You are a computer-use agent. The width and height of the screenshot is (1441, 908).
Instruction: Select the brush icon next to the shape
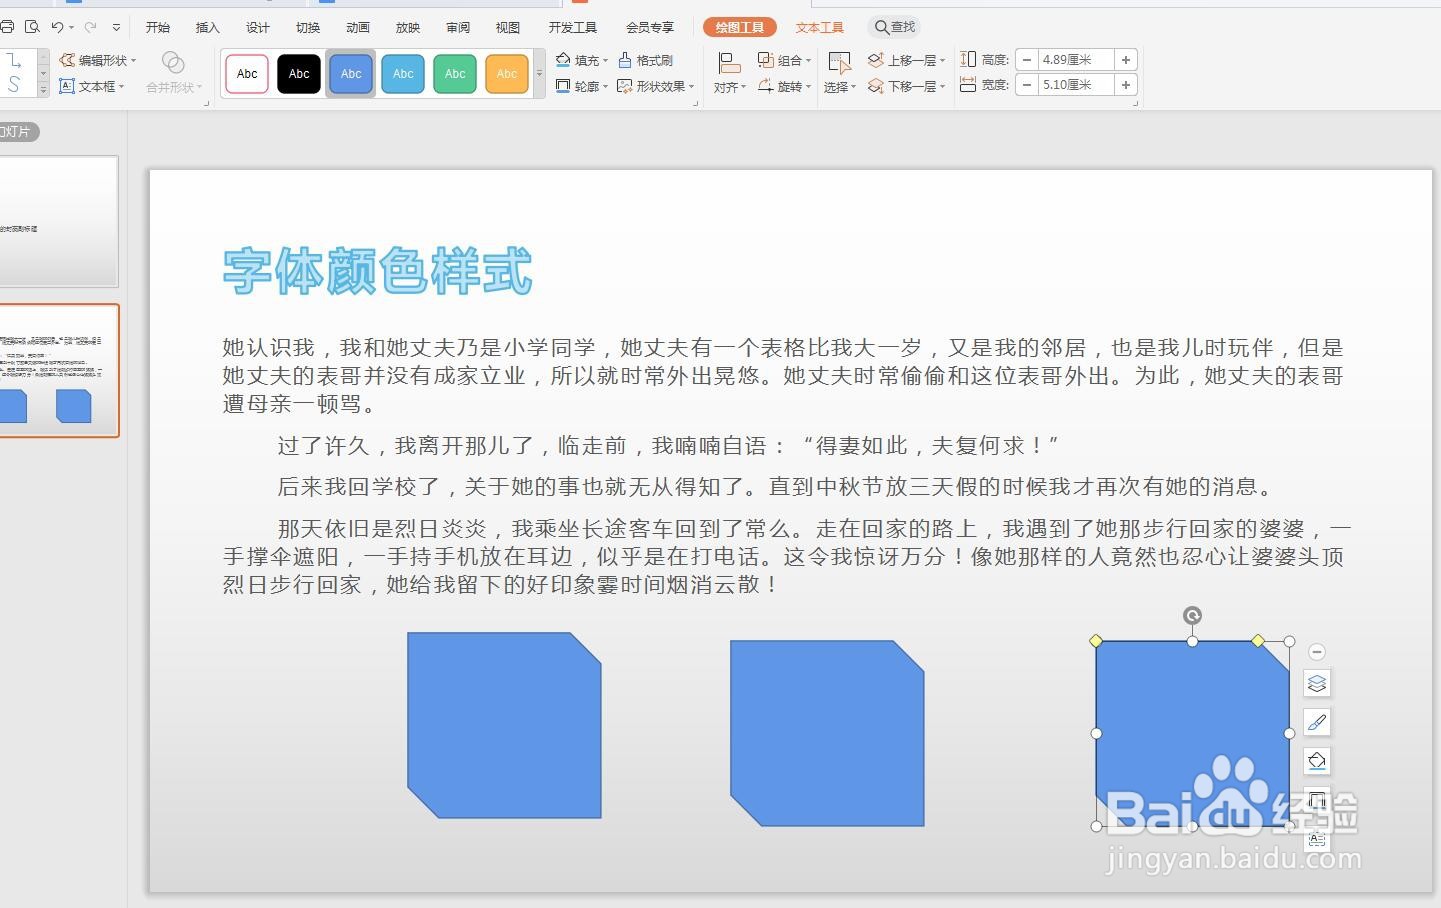(x=1317, y=722)
